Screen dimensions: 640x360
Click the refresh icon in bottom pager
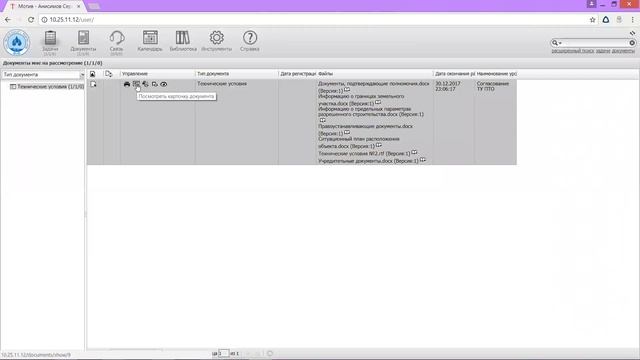[270, 353]
